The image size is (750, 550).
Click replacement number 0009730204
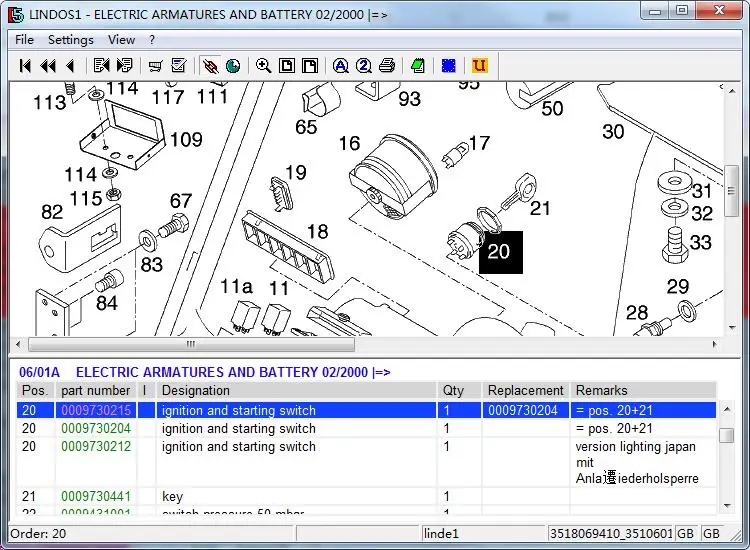(x=522, y=411)
